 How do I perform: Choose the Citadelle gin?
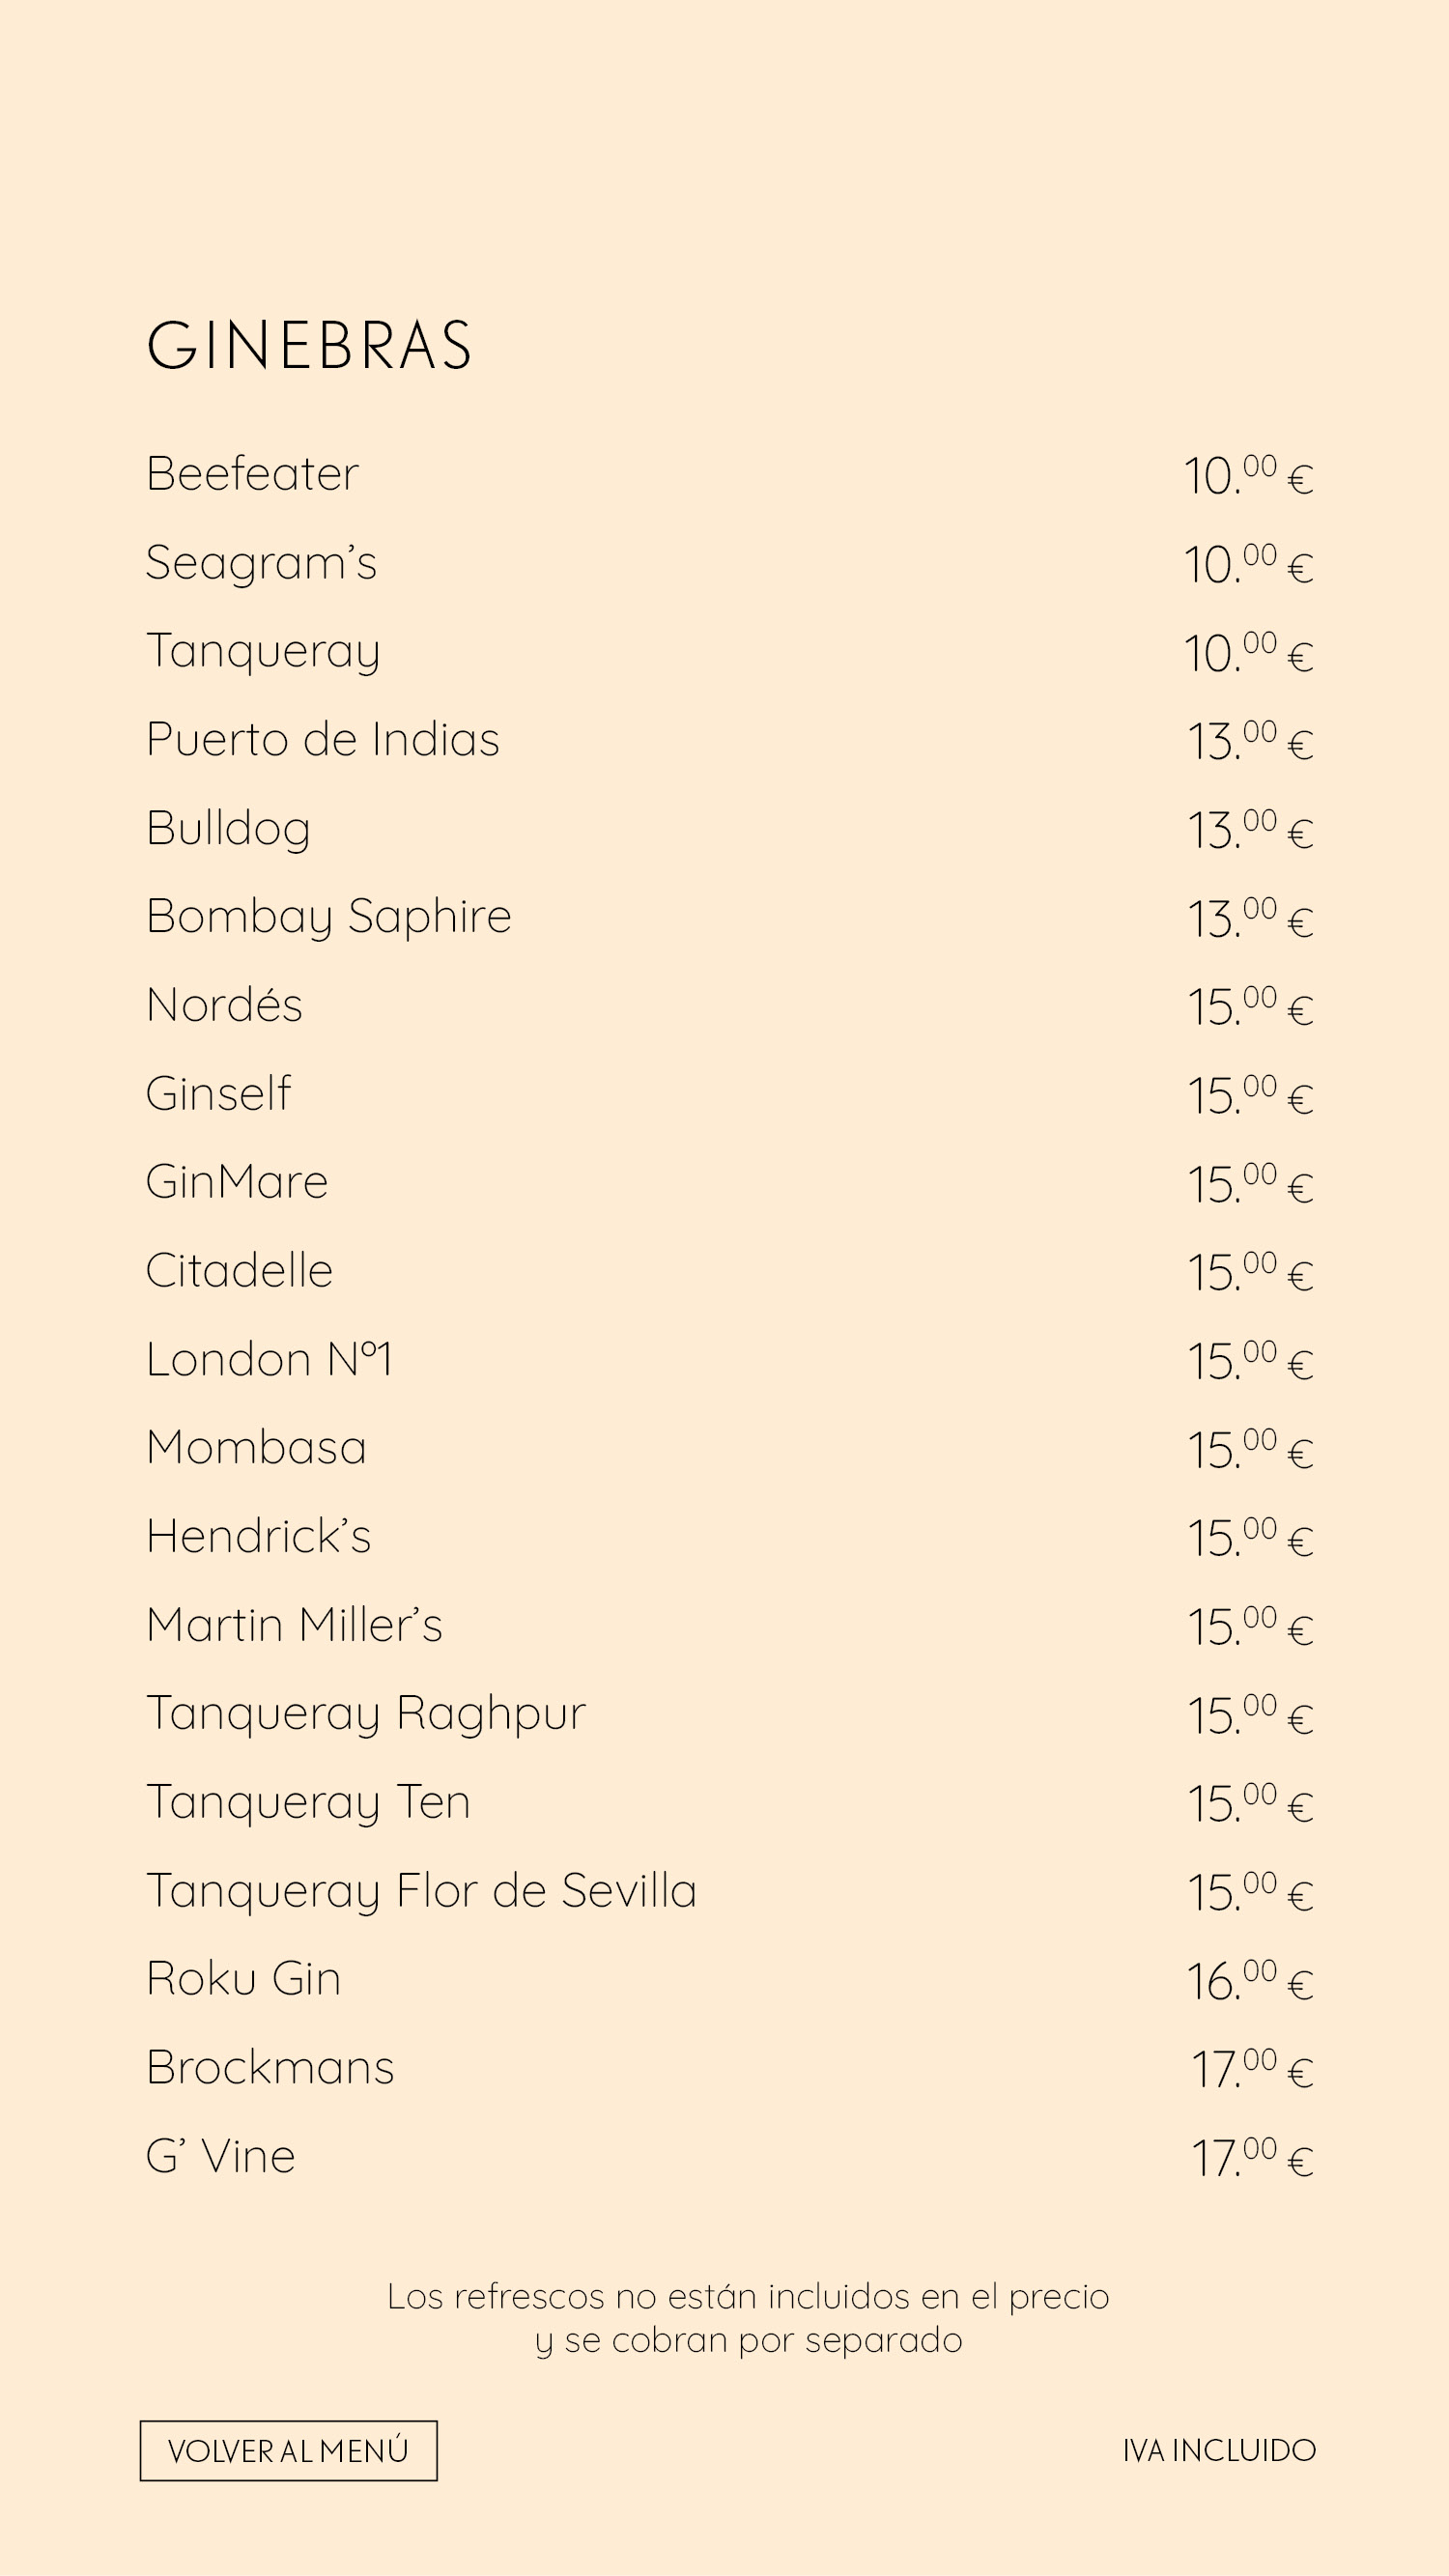(x=239, y=1271)
